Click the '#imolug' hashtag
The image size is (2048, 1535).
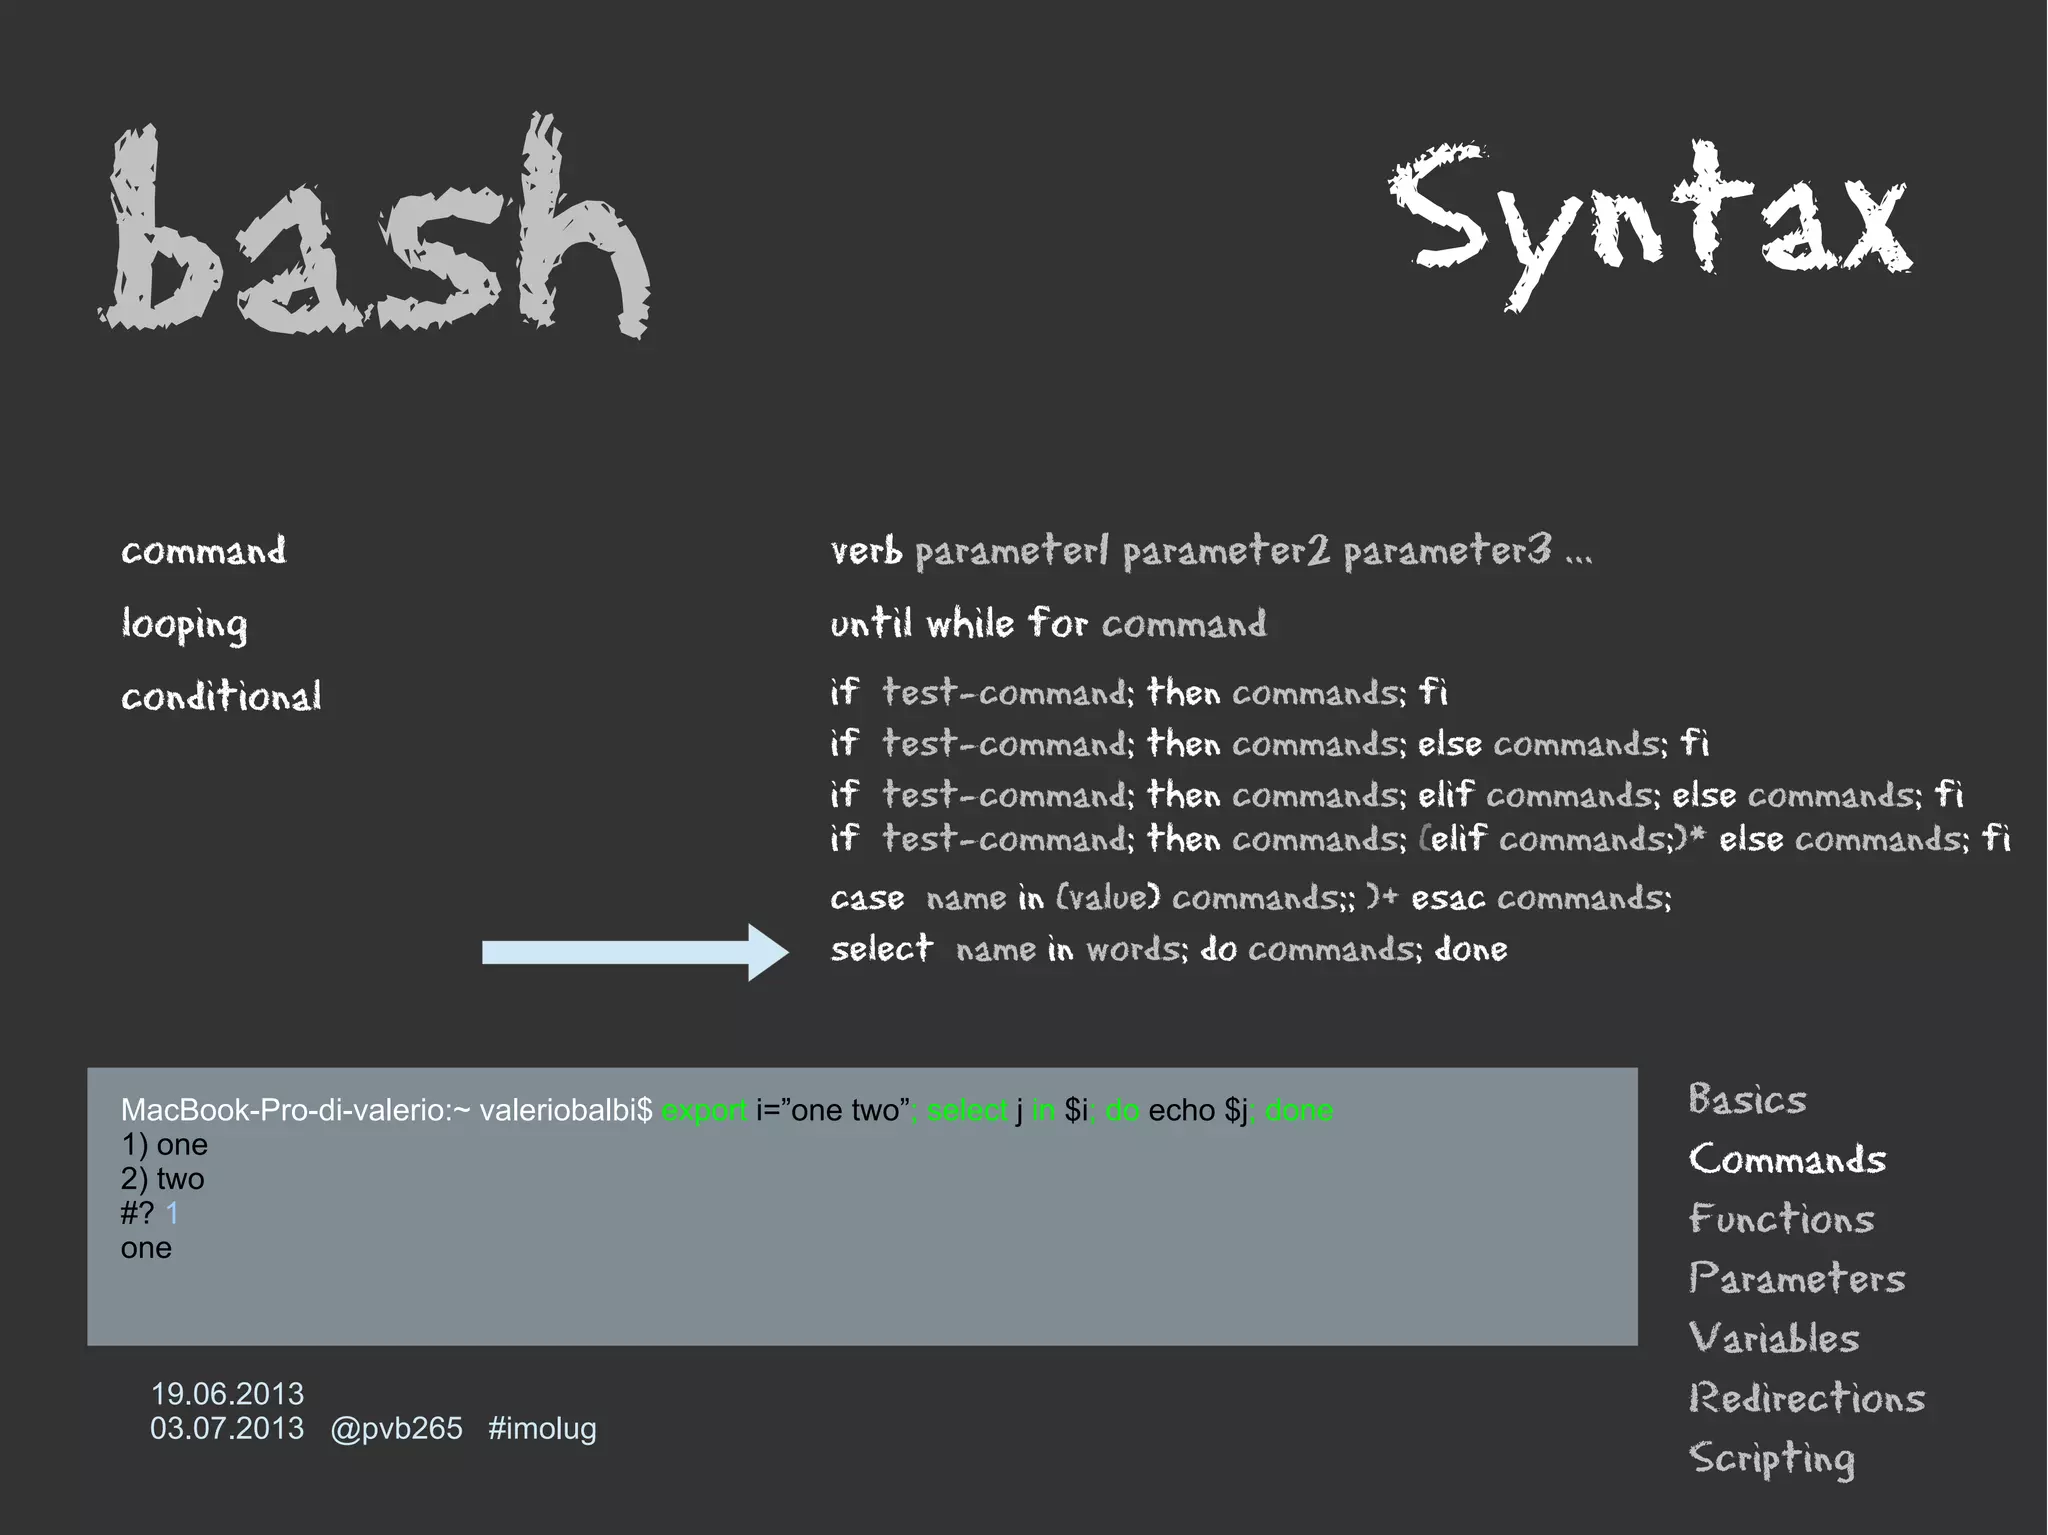[542, 1429]
